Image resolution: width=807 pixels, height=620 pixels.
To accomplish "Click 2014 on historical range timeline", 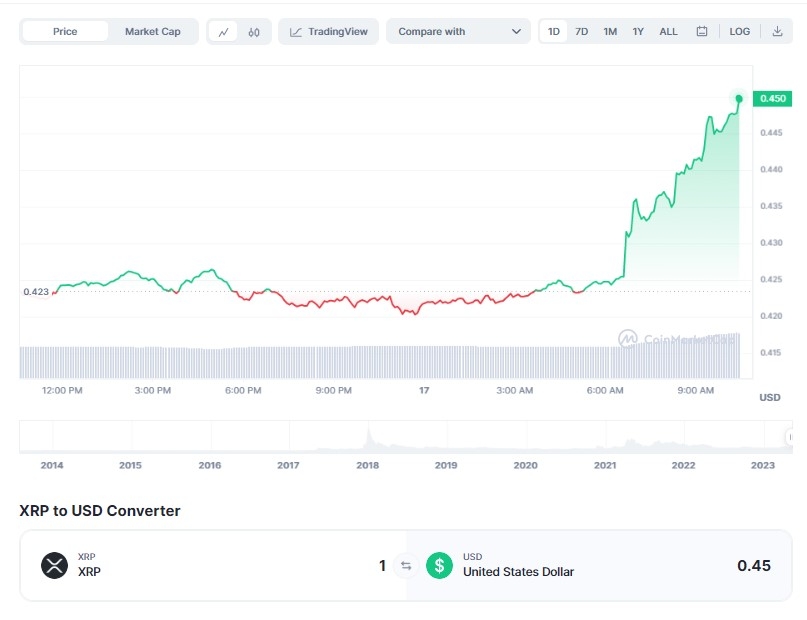I will tap(51, 465).
